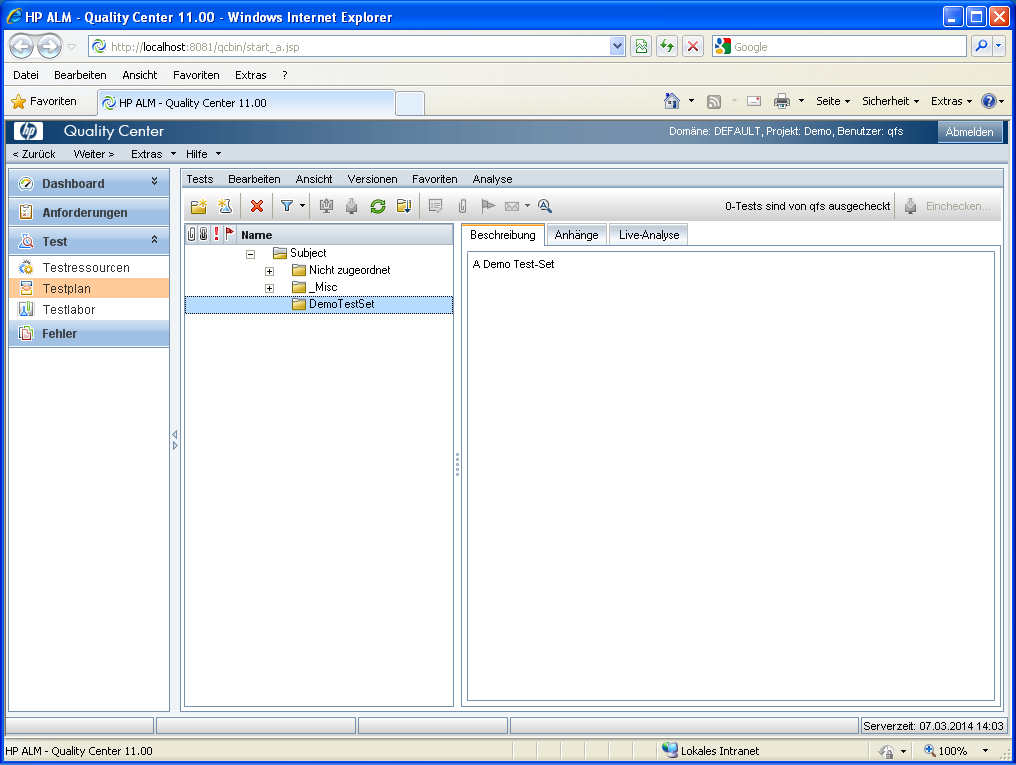Open the address bar history dropdown
This screenshot has height=765, width=1016.
[617, 47]
